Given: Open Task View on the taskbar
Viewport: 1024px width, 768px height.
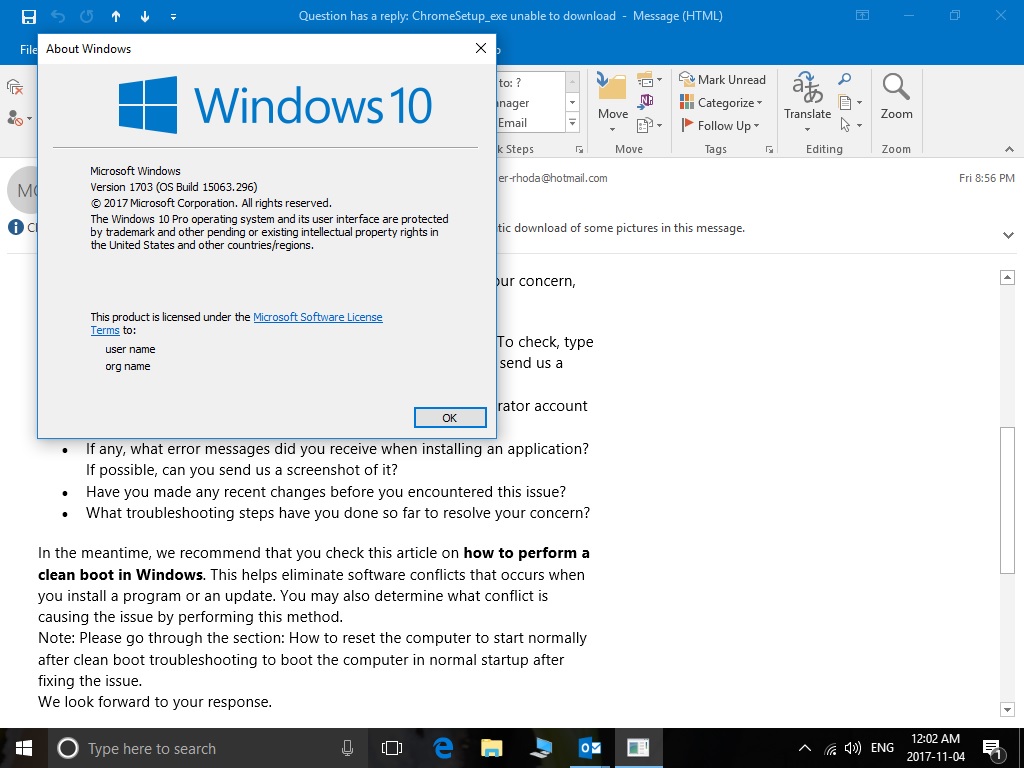Looking at the screenshot, I should click(392, 748).
